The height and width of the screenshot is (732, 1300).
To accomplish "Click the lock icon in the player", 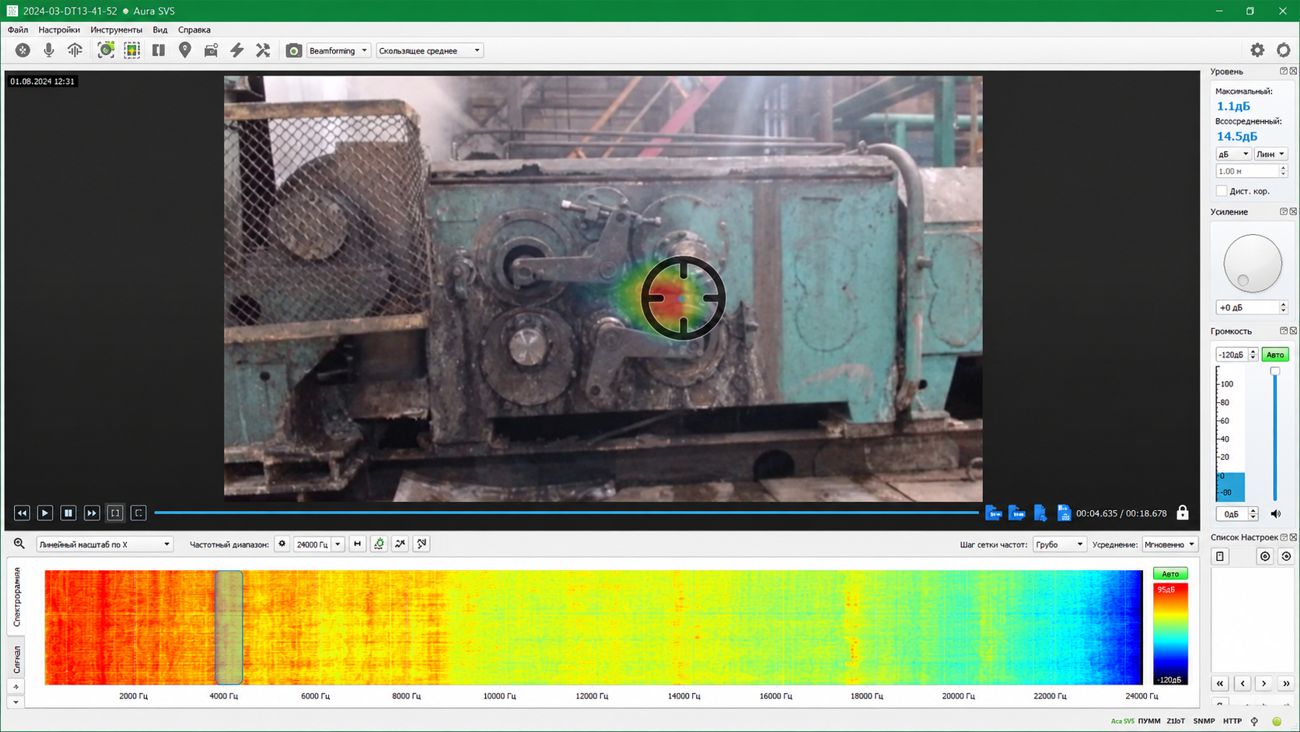I will pyautogui.click(x=1183, y=513).
